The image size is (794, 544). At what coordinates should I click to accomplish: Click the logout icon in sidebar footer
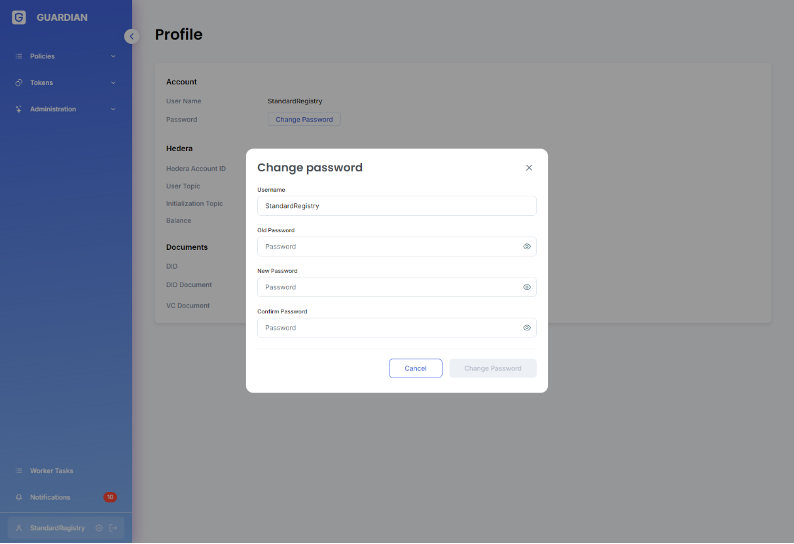(x=113, y=527)
